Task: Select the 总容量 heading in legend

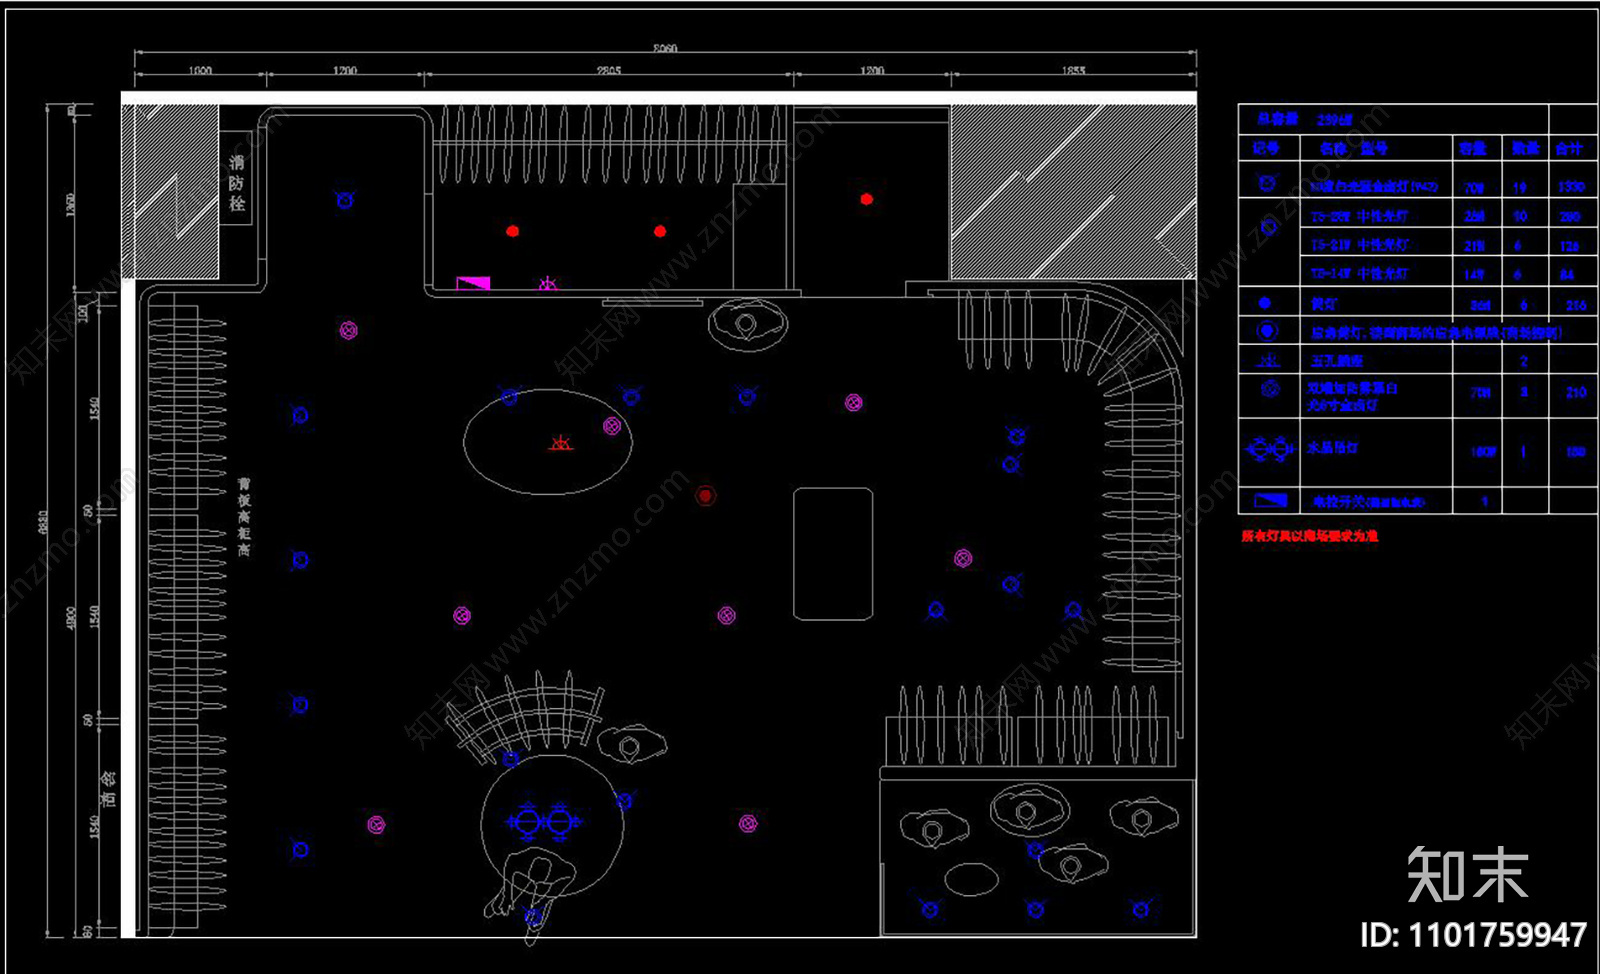Action: tap(1277, 119)
